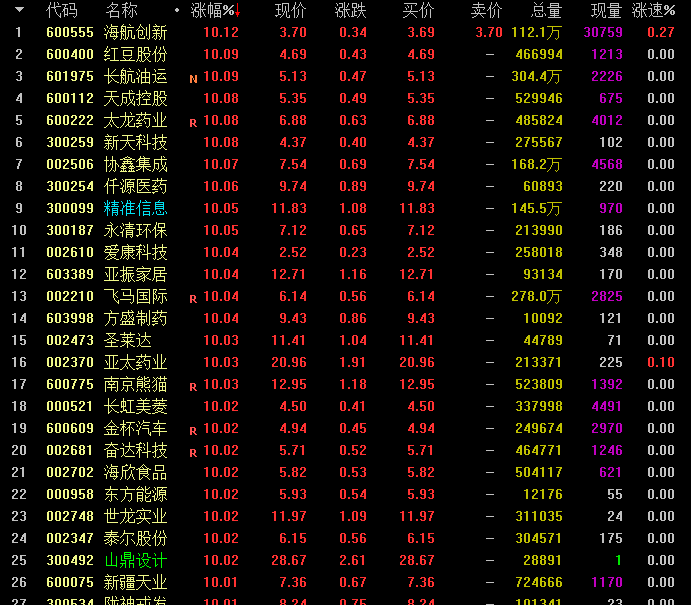Select stock 亚太药业

tap(135, 362)
